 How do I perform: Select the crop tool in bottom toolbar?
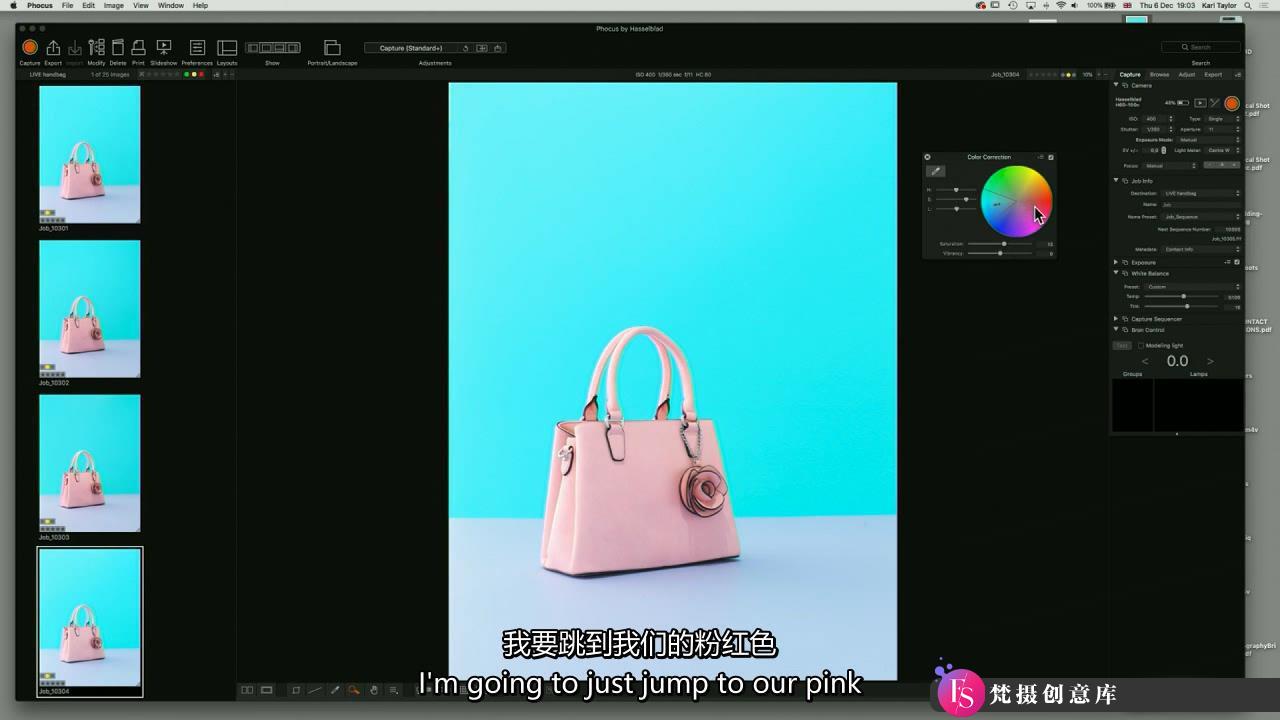(296, 690)
